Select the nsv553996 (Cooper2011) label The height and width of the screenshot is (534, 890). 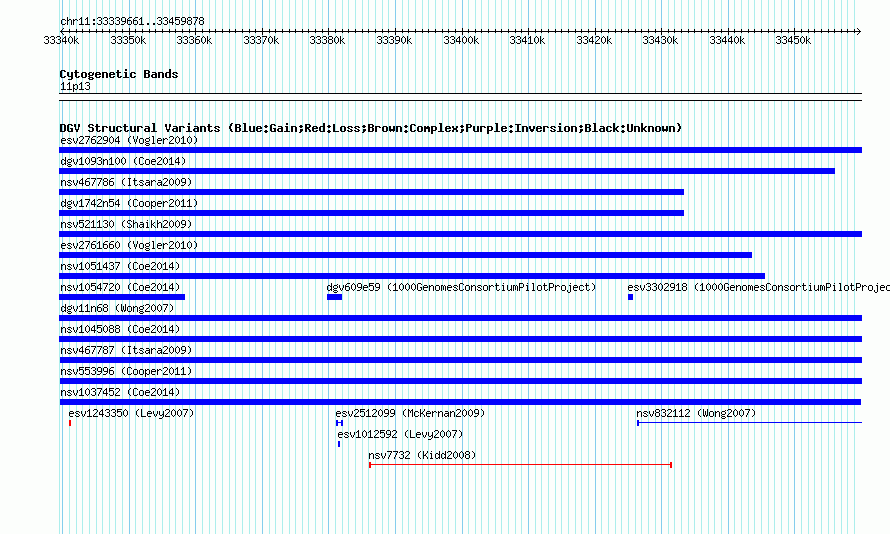(127, 371)
